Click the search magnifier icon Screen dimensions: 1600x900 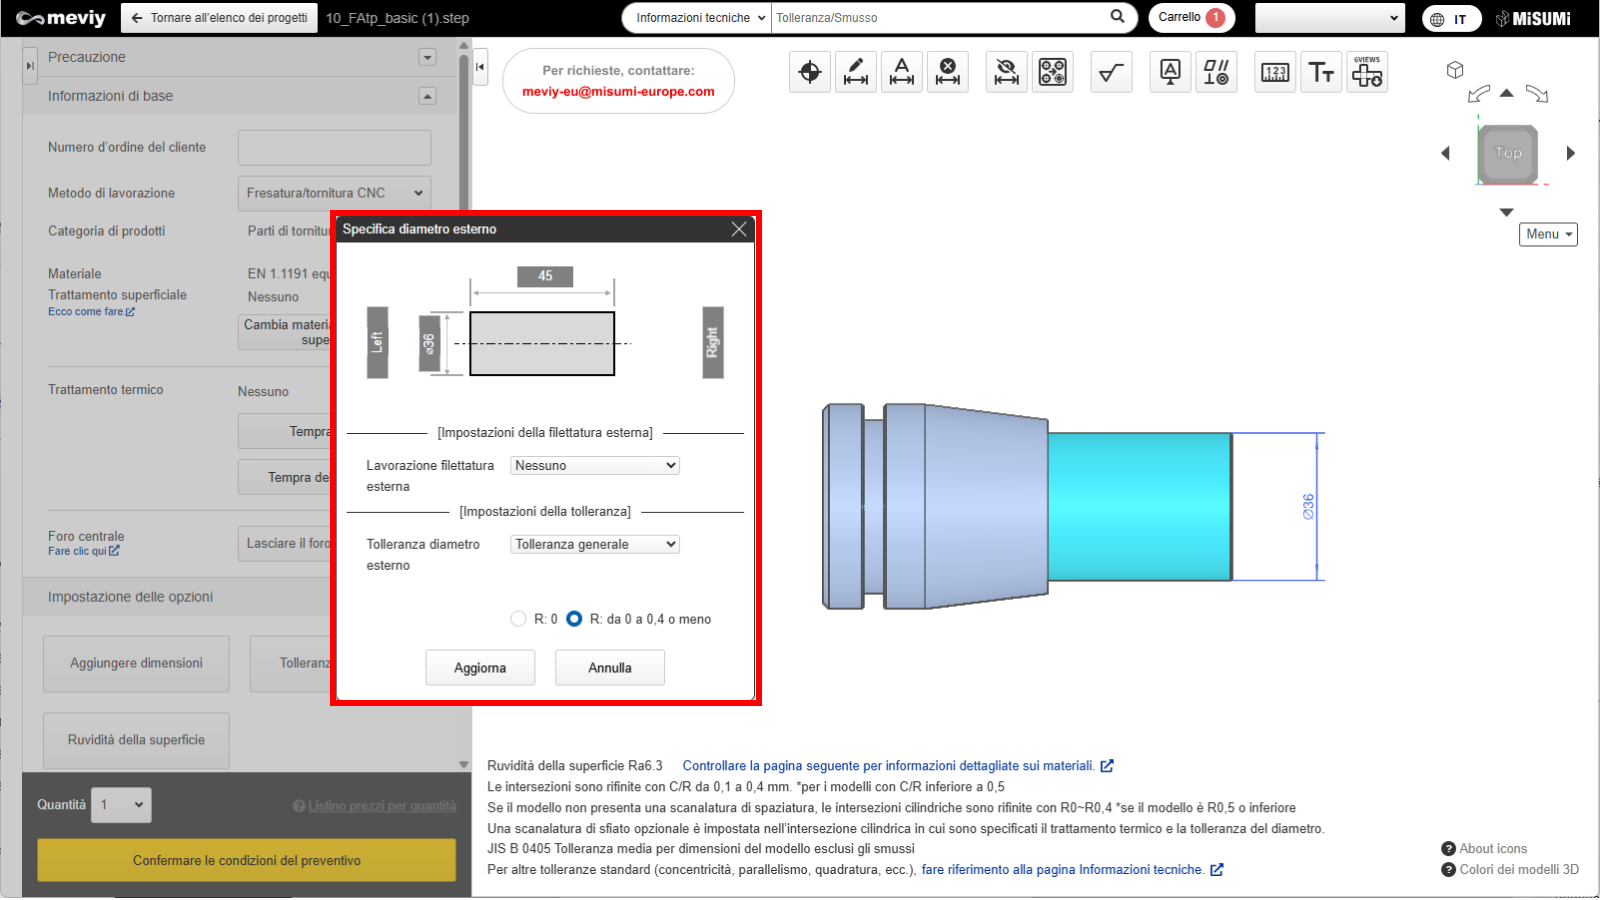[x=1117, y=17]
